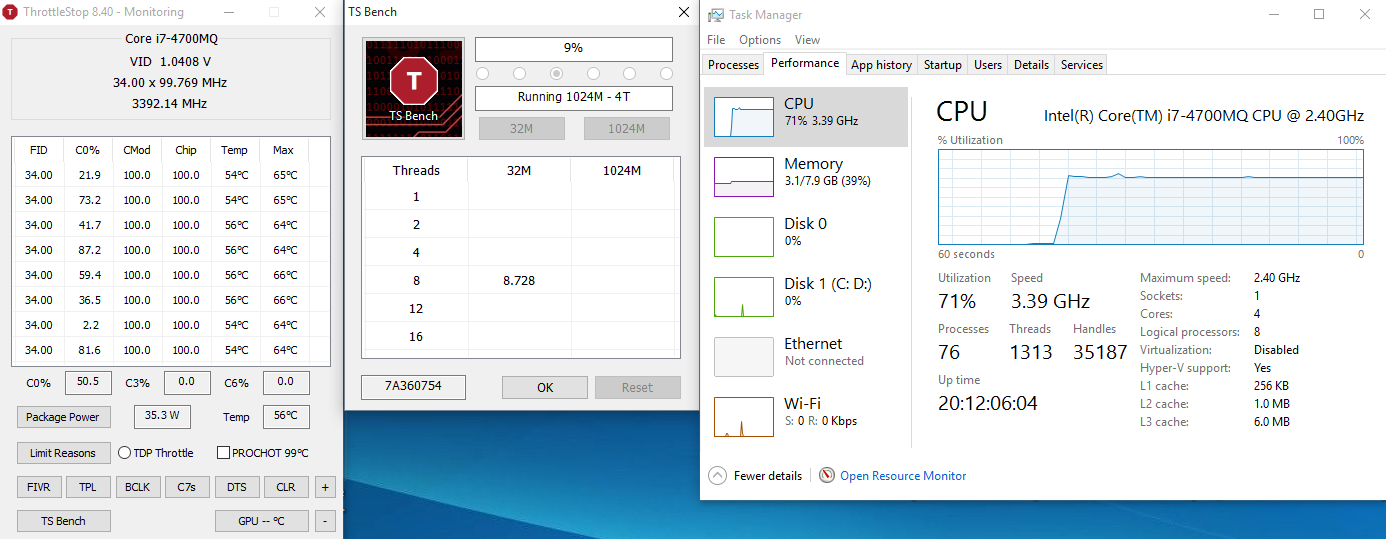The image size is (1386, 539).
Task: Switch to the Processes tab
Action: (x=733, y=65)
